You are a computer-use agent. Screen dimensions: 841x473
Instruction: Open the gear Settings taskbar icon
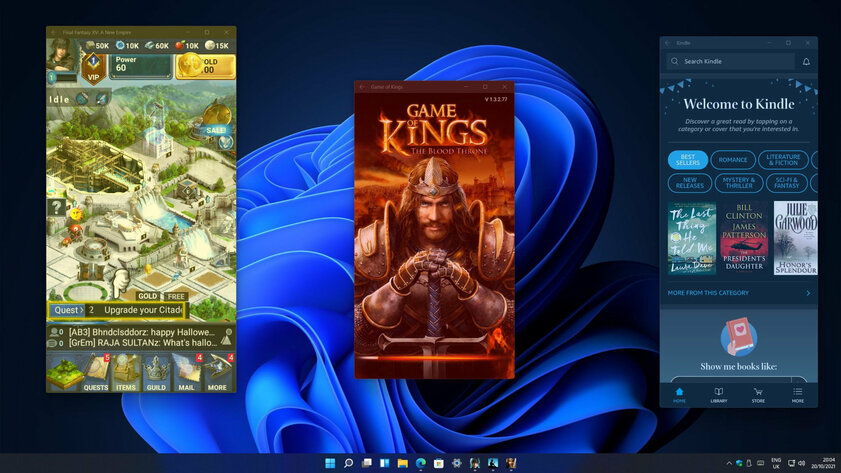pos(457,463)
